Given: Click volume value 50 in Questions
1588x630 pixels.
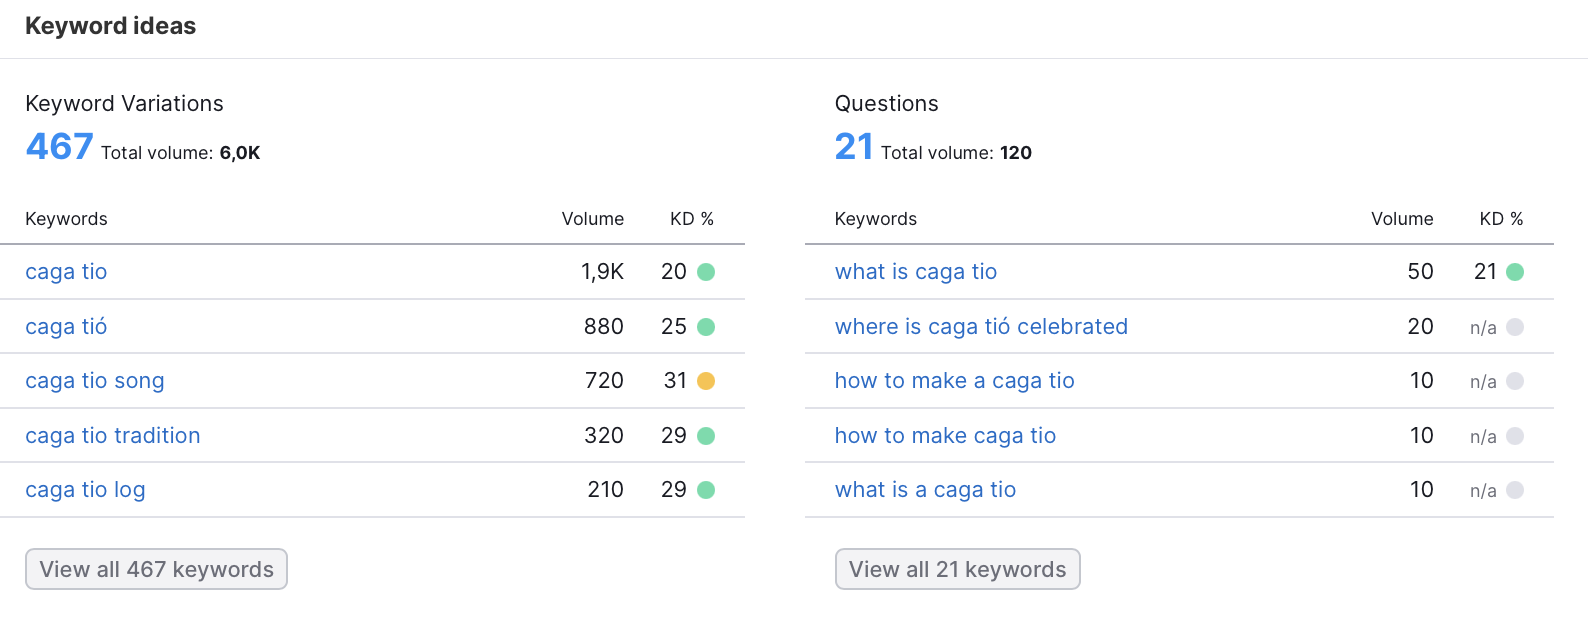Looking at the screenshot, I should [x=1420, y=272].
